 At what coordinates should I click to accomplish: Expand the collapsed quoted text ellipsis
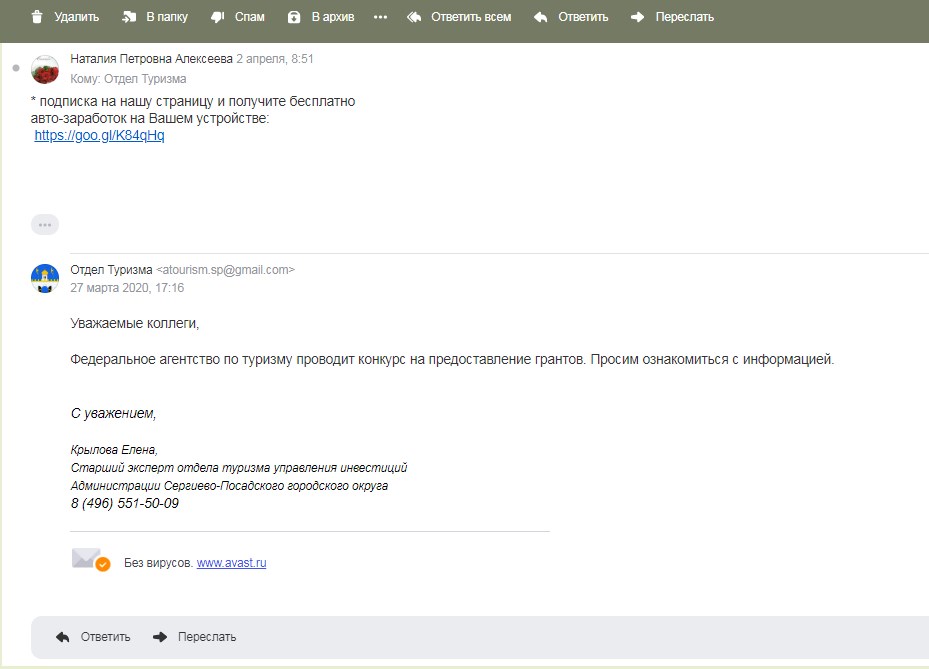click(x=45, y=225)
